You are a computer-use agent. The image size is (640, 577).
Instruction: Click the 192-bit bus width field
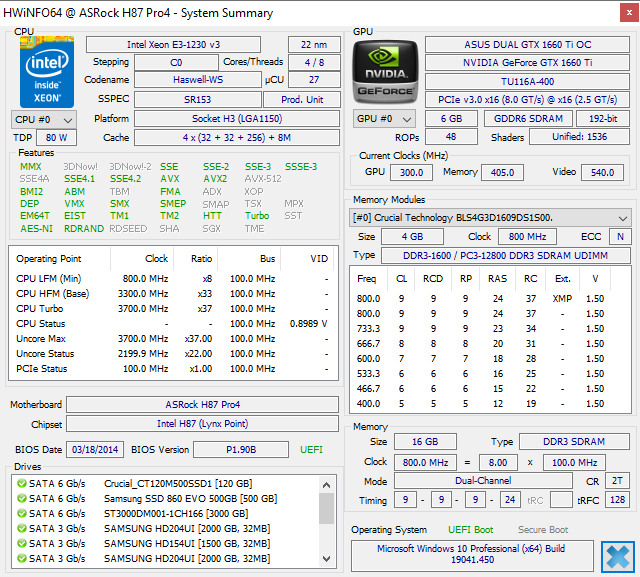point(602,119)
